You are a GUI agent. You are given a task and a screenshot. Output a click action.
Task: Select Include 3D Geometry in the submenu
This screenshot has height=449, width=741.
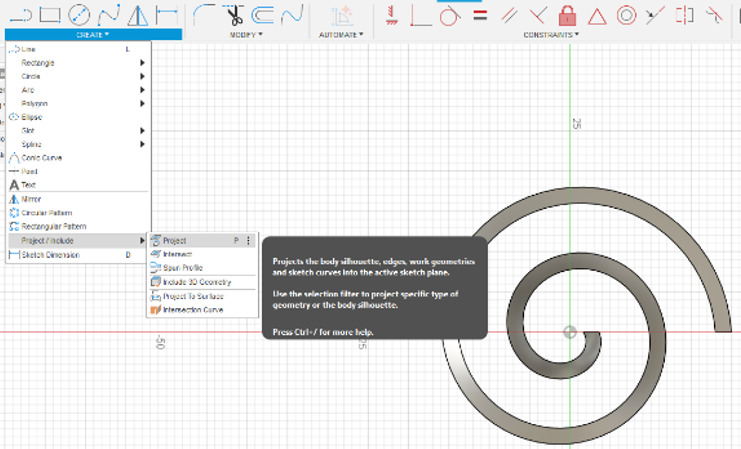point(202,282)
